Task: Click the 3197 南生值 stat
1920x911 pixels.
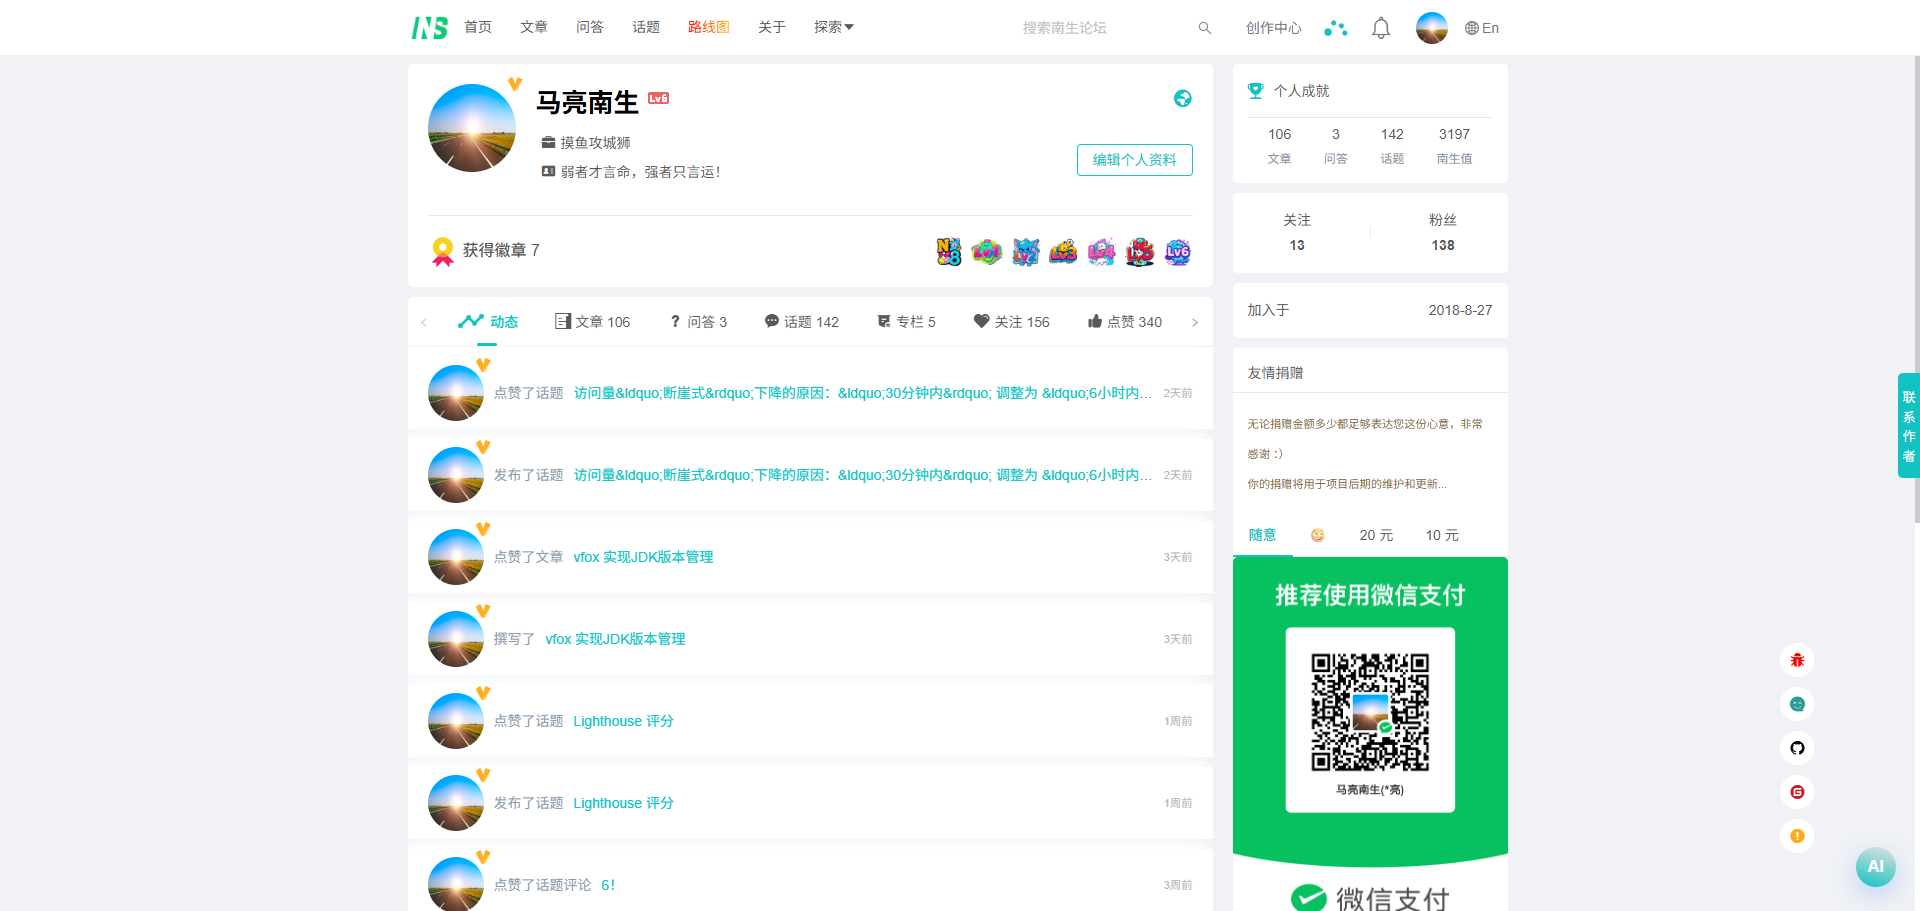Action: click(1454, 146)
